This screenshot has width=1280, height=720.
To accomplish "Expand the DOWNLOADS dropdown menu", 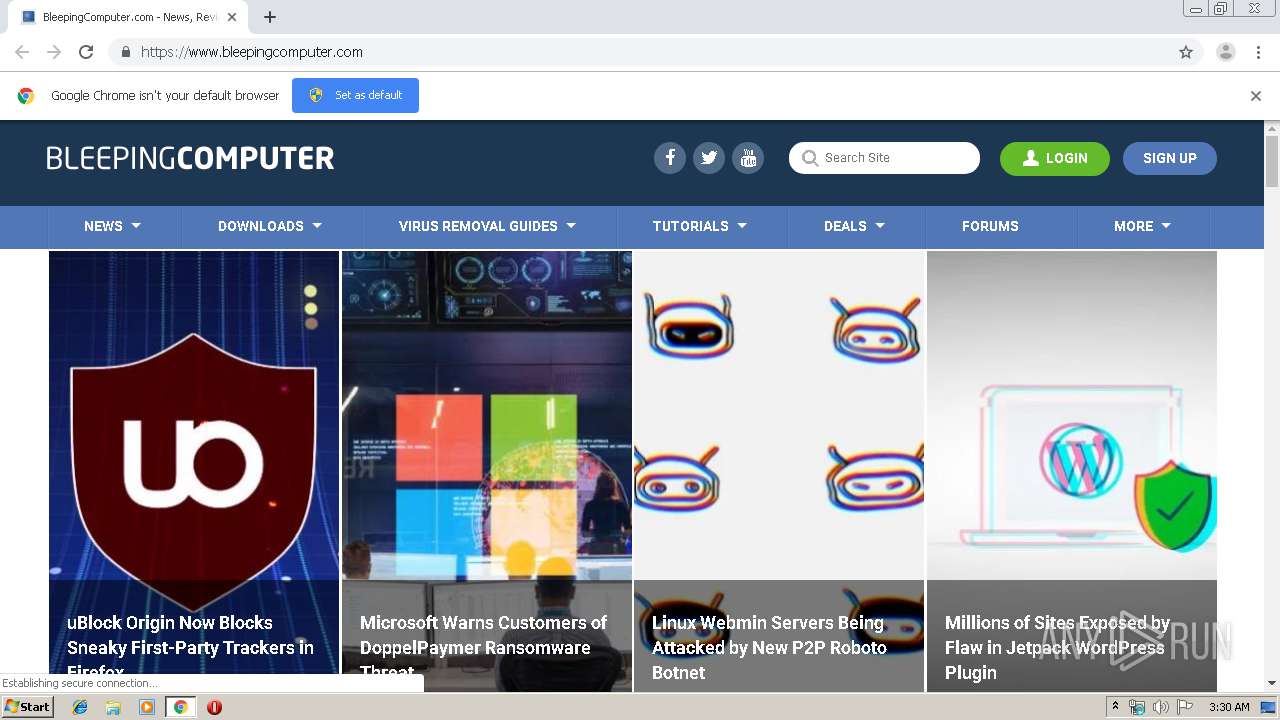I will 270,226.
